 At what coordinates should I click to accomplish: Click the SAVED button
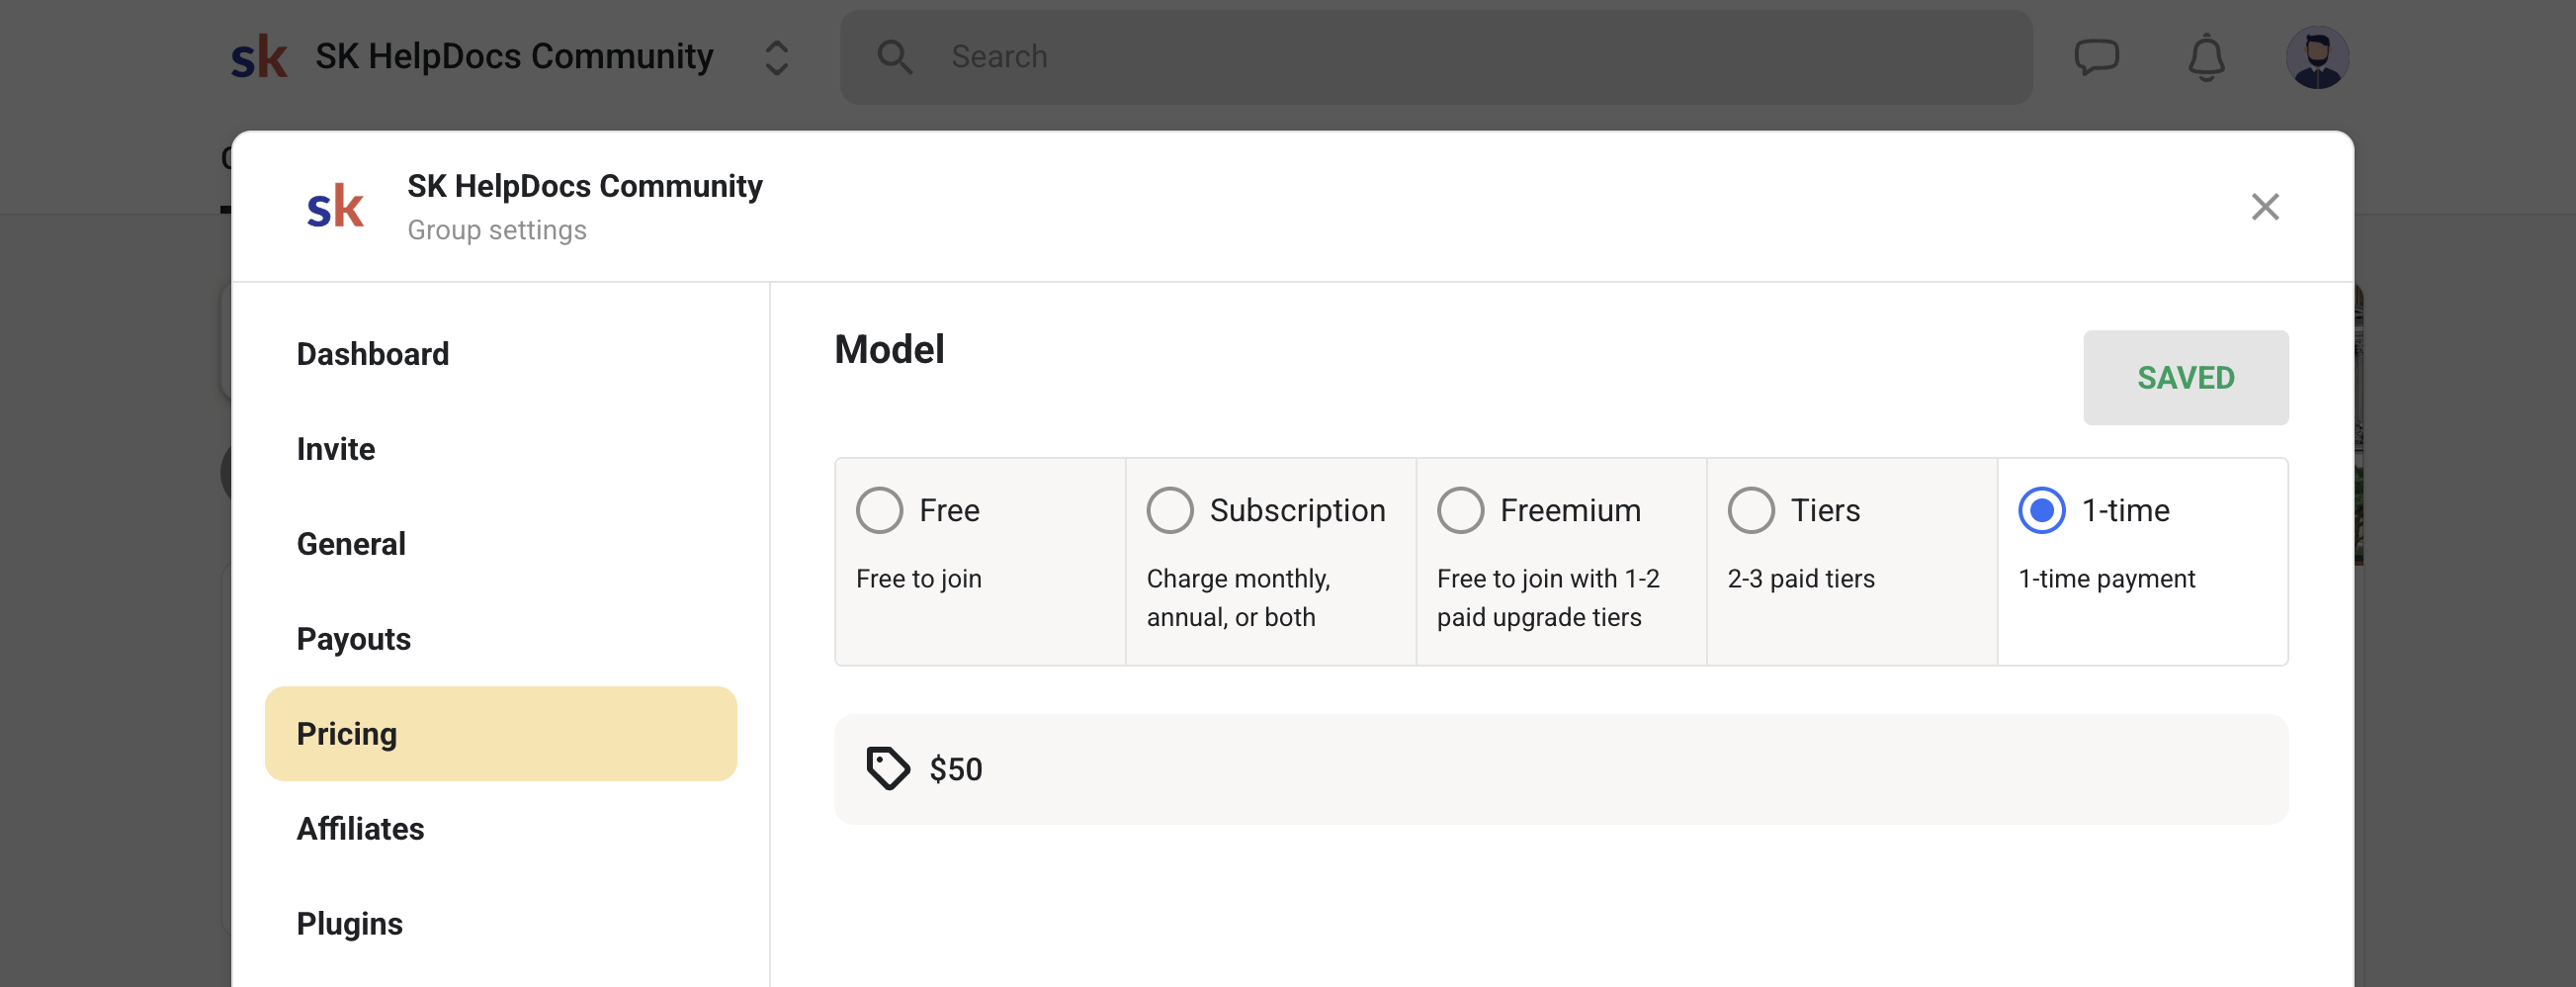[2185, 378]
